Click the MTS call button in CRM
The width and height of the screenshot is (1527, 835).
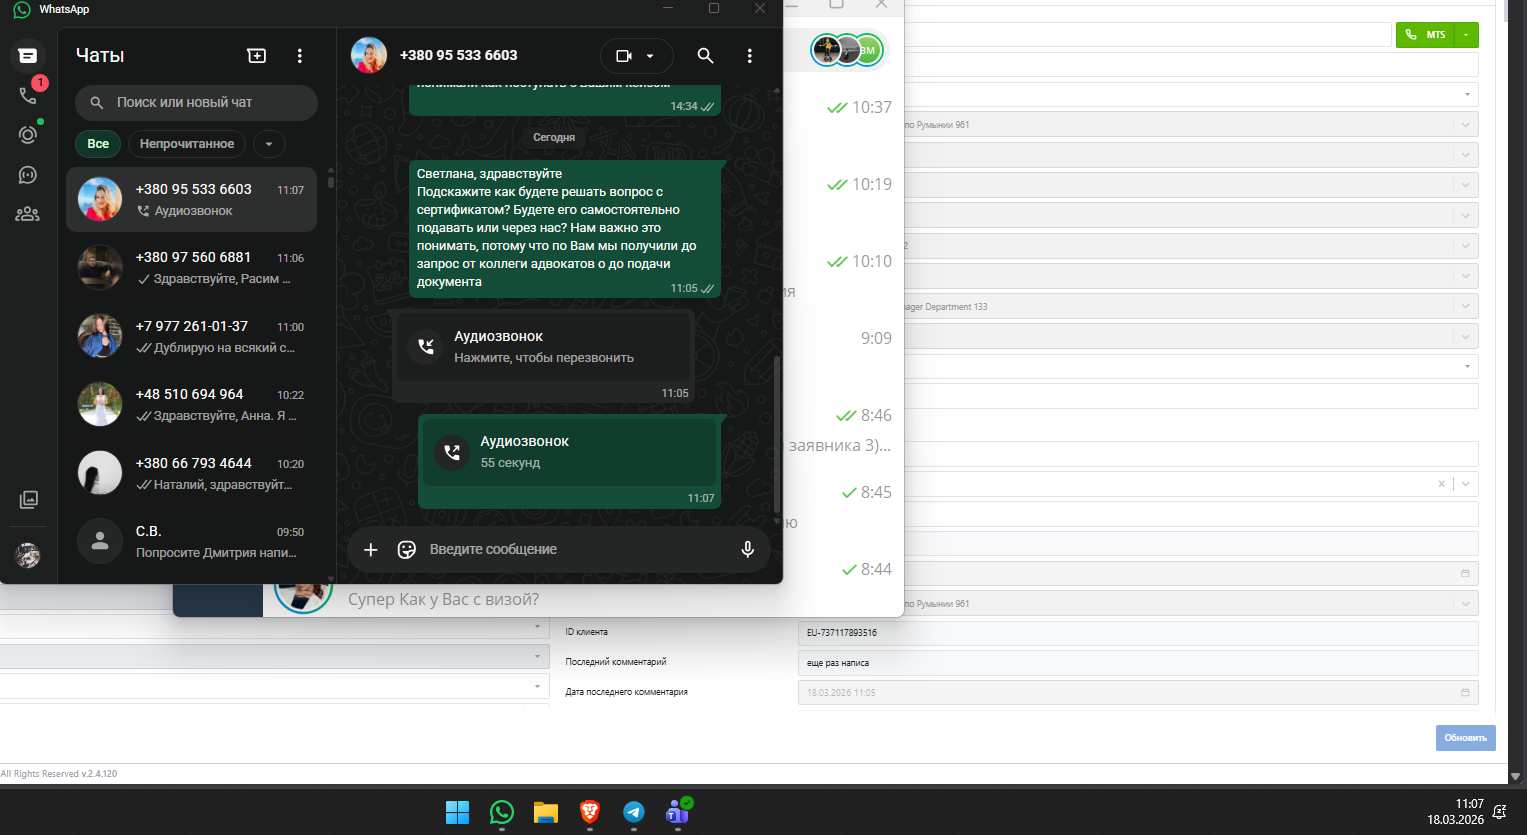point(1425,35)
